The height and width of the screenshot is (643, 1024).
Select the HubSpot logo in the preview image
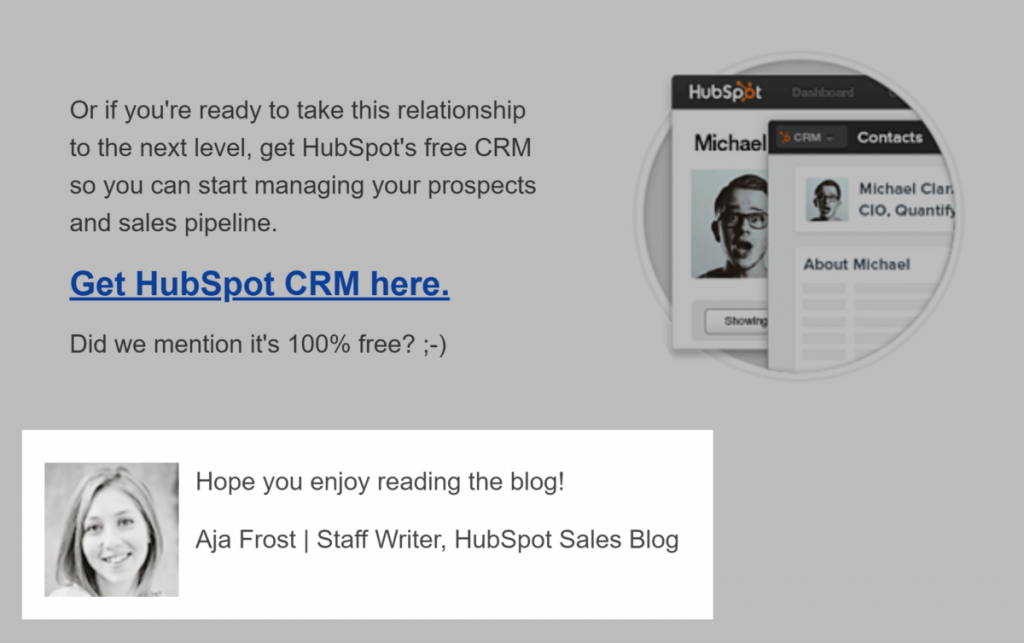pos(725,92)
